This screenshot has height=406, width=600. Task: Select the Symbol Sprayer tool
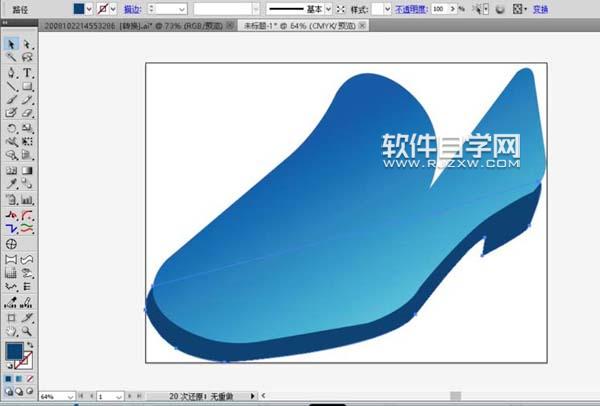point(11,199)
